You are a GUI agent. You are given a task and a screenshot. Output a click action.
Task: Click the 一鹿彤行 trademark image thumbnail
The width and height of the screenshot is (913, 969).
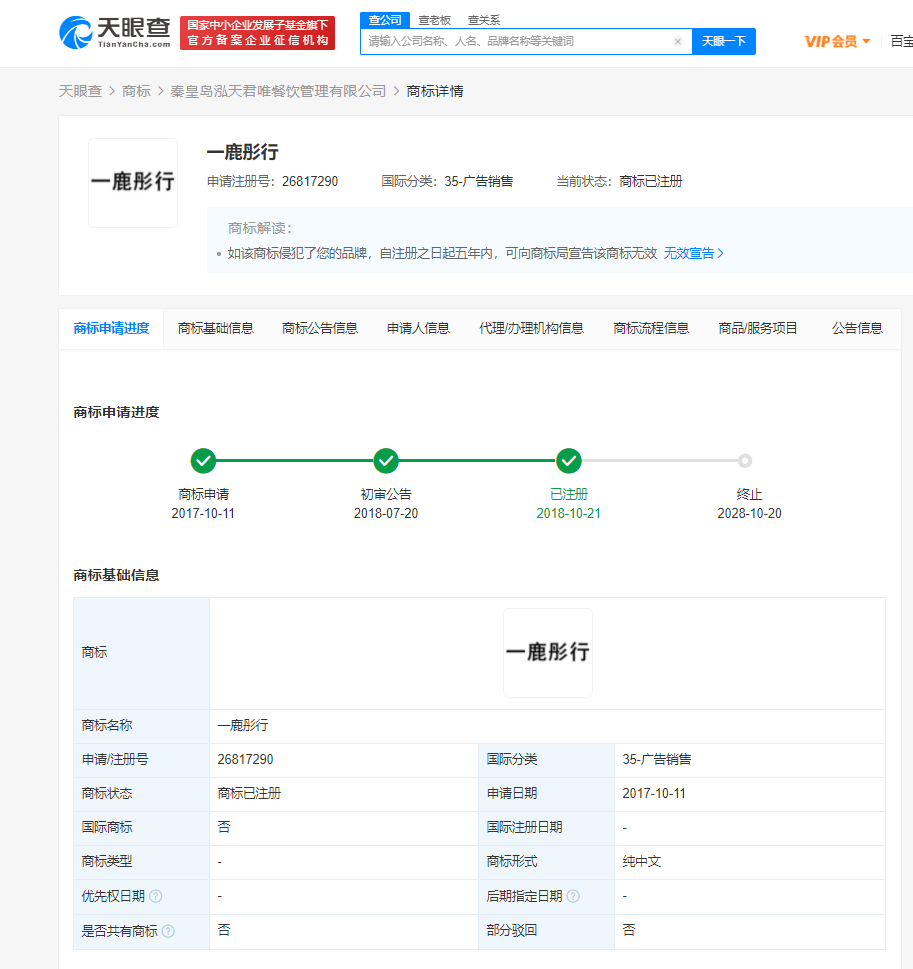(x=133, y=182)
